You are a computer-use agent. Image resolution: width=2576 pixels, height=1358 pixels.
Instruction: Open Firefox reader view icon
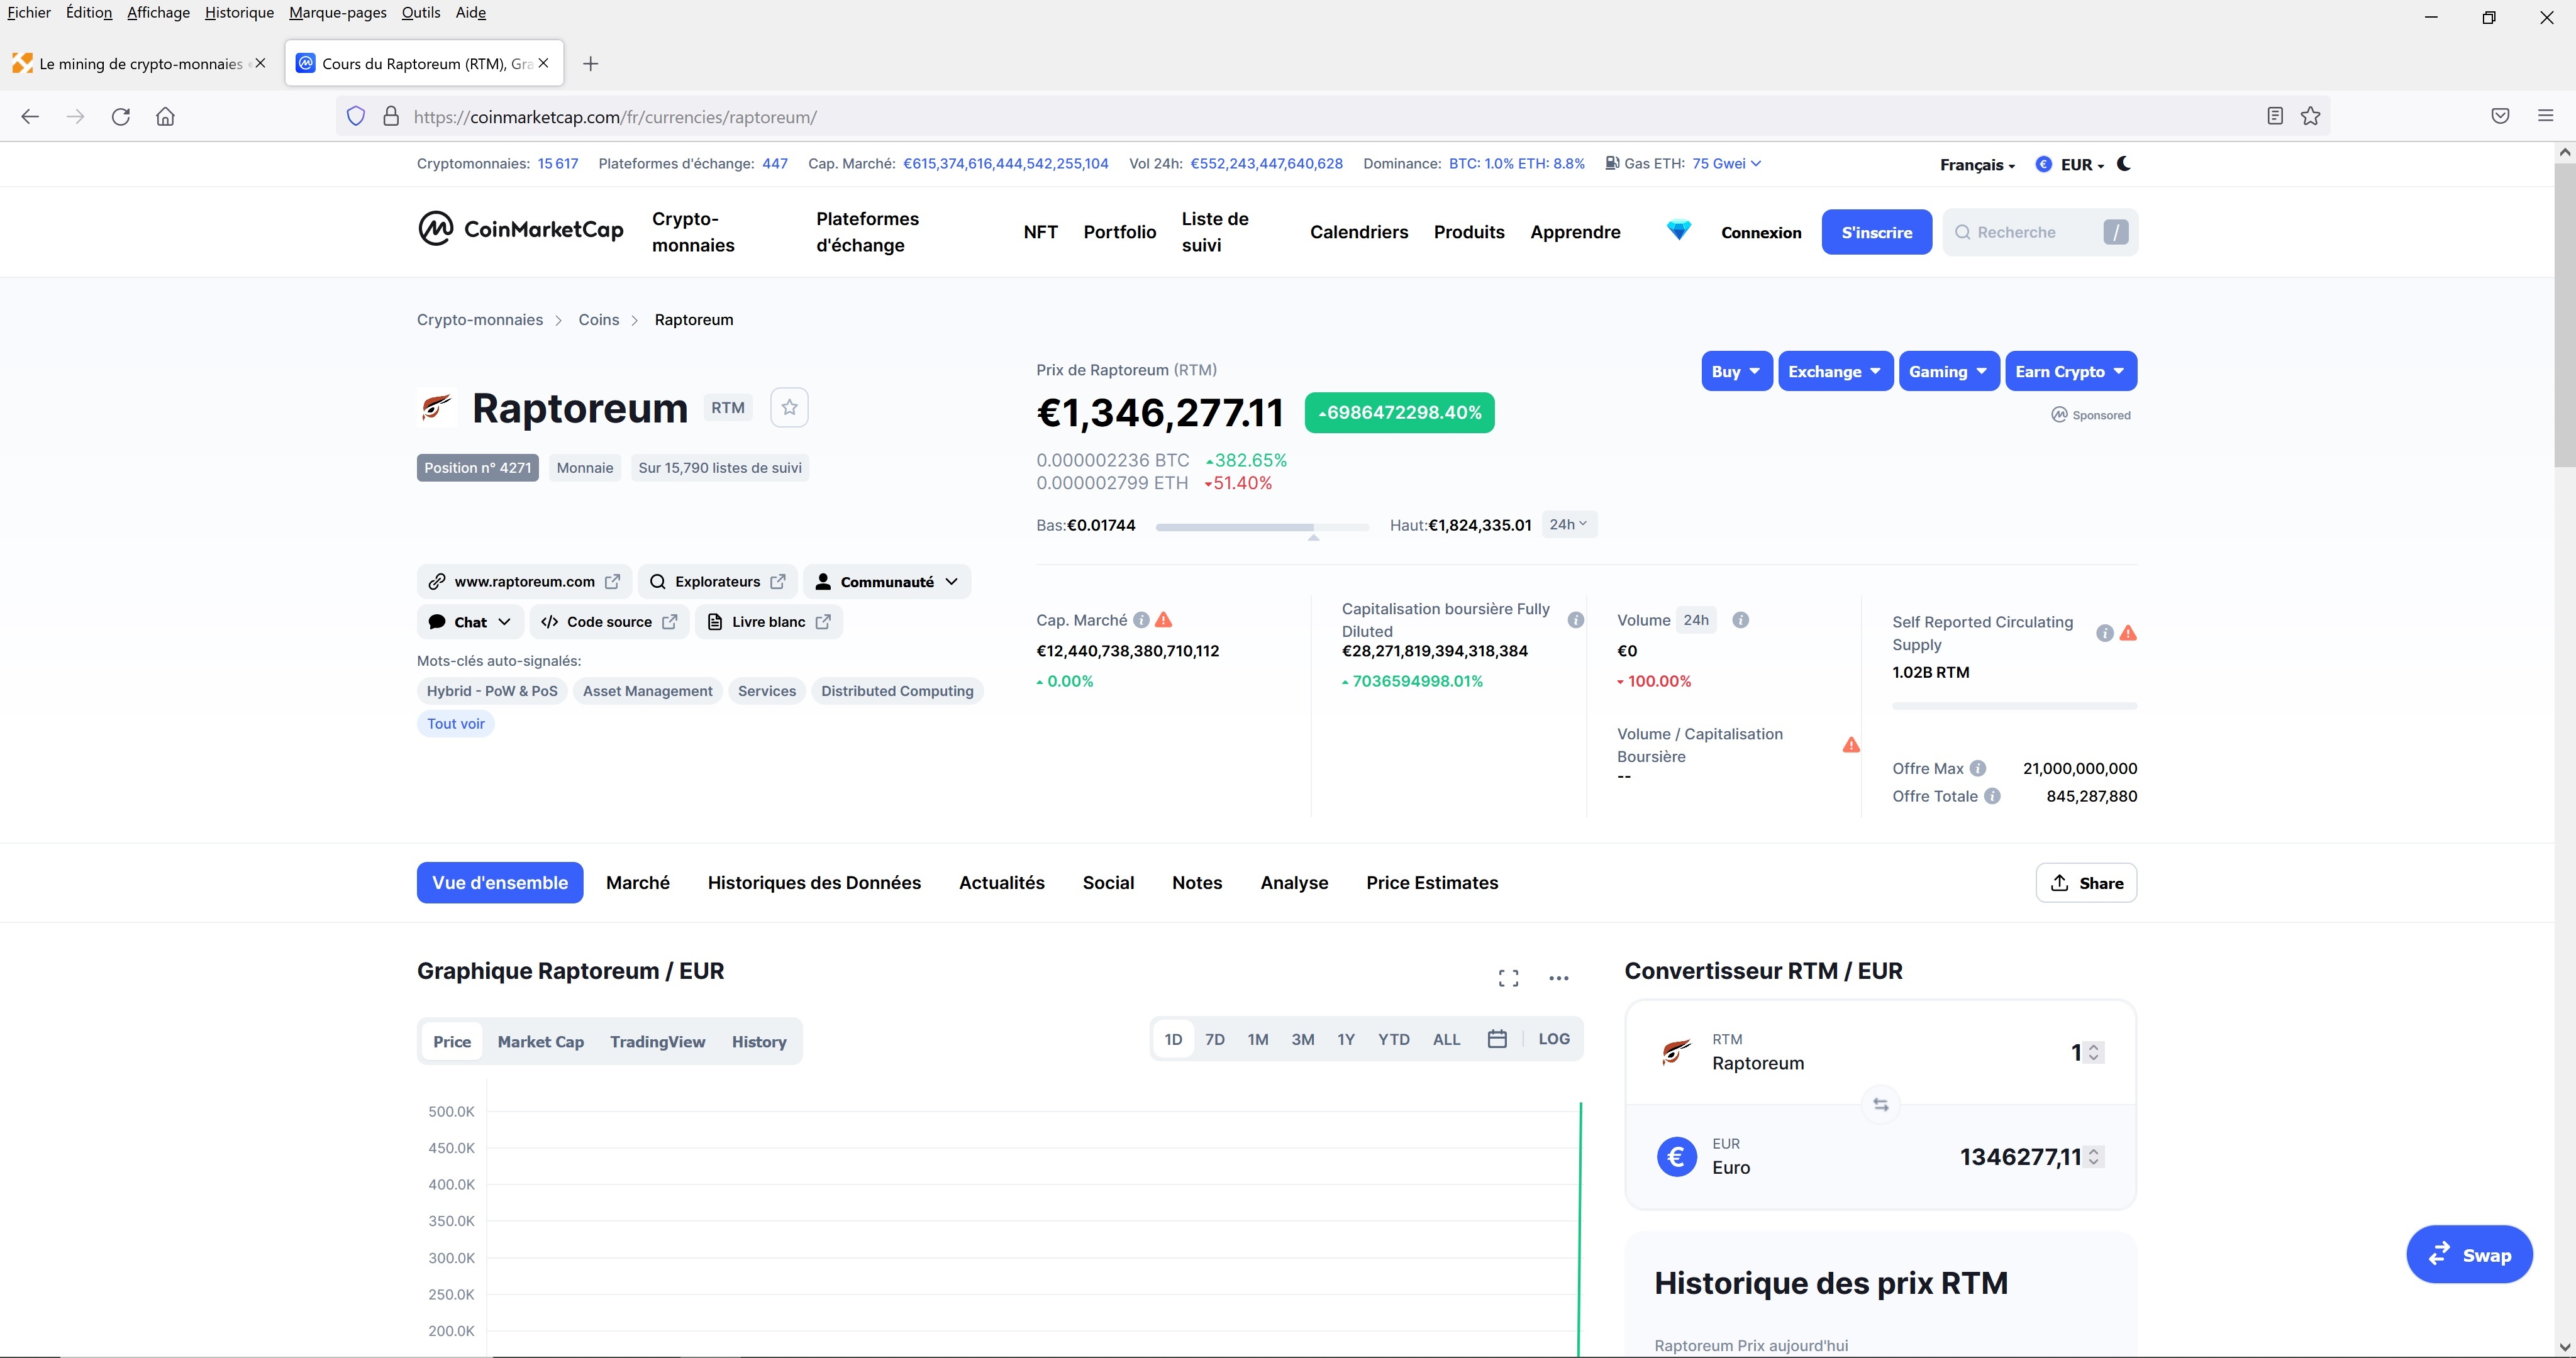pyautogui.click(x=2275, y=117)
